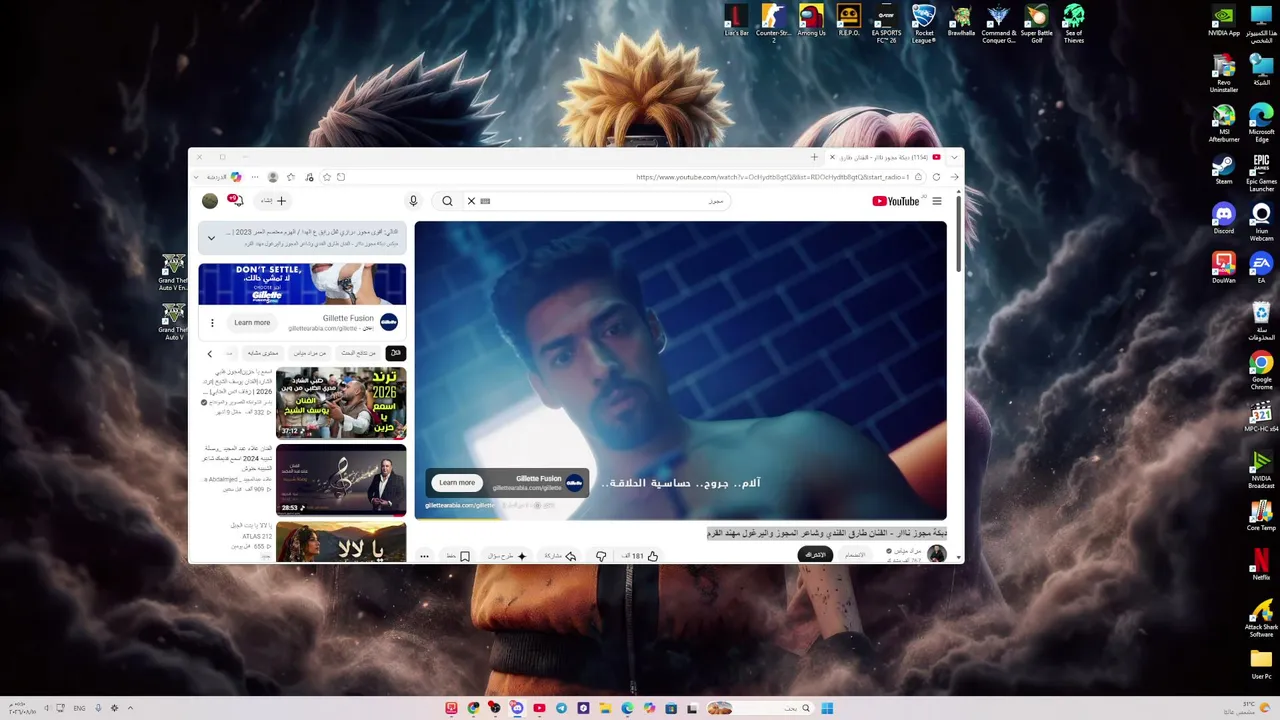Open Epic Games Launcher desktop shortcut
This screenshot has width=1280, height=720.
(x=1261, y=172)
